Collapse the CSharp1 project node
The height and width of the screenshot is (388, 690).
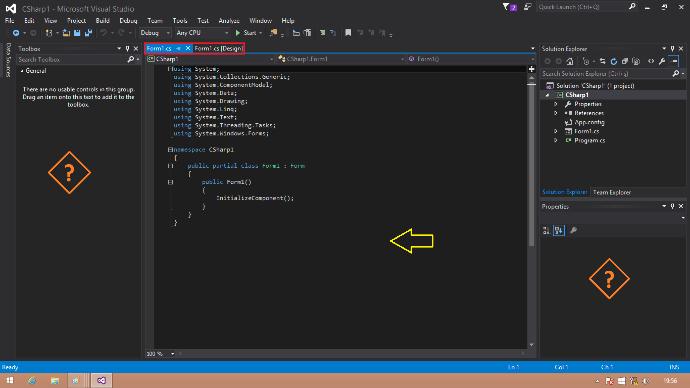pos(547,95)
